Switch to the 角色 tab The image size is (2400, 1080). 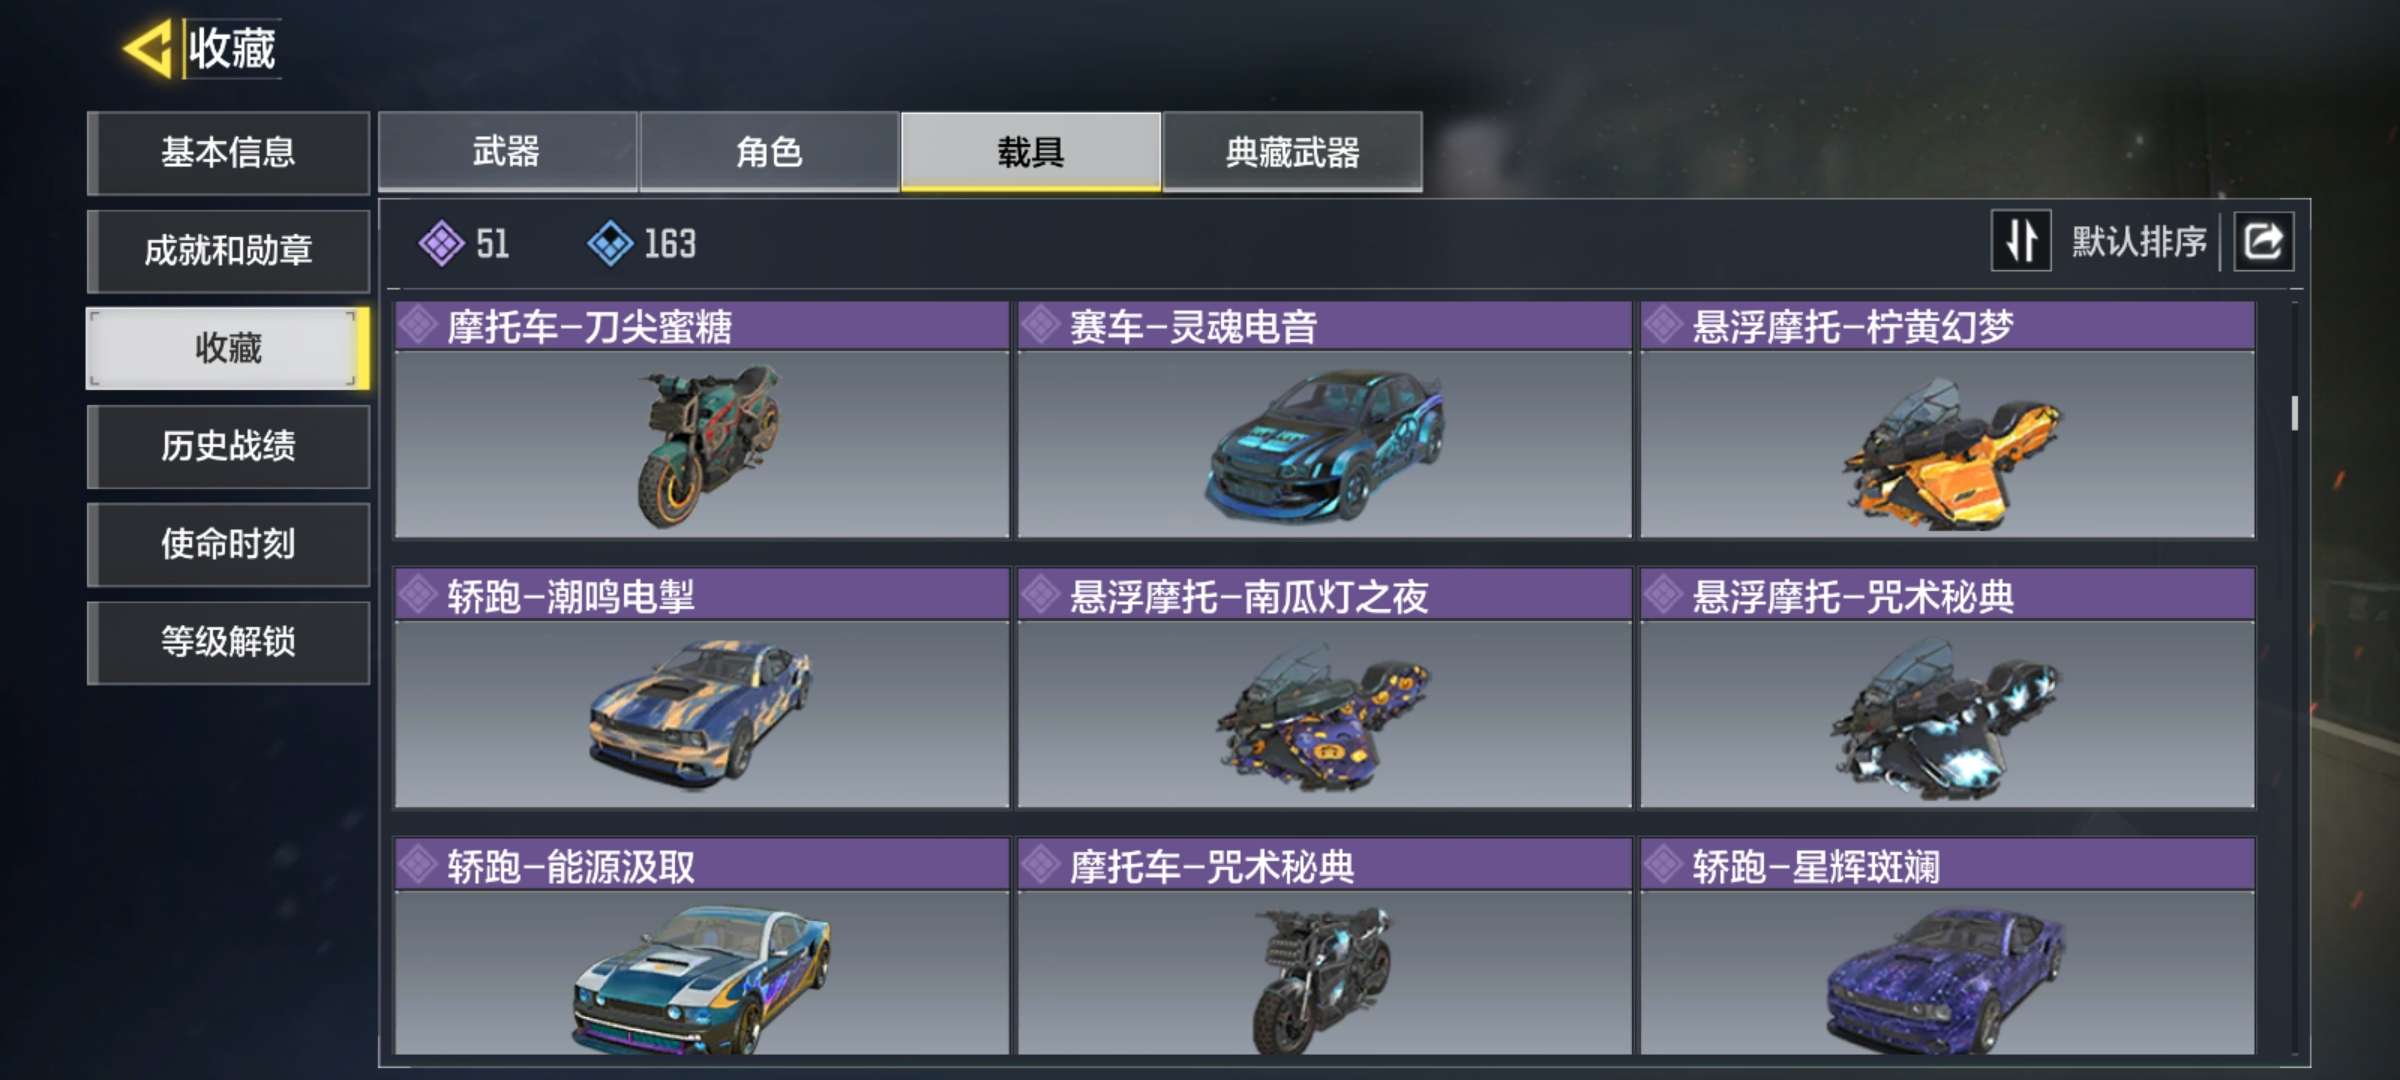click(x=769, y=152)
